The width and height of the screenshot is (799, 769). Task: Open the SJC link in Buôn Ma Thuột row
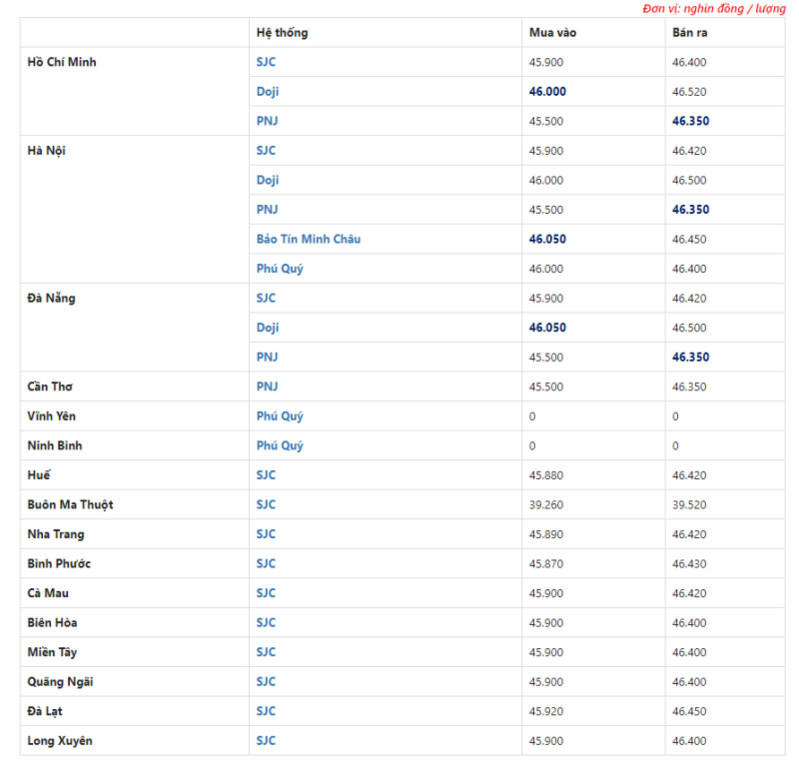pyautogui.click(x=265, y=505)
